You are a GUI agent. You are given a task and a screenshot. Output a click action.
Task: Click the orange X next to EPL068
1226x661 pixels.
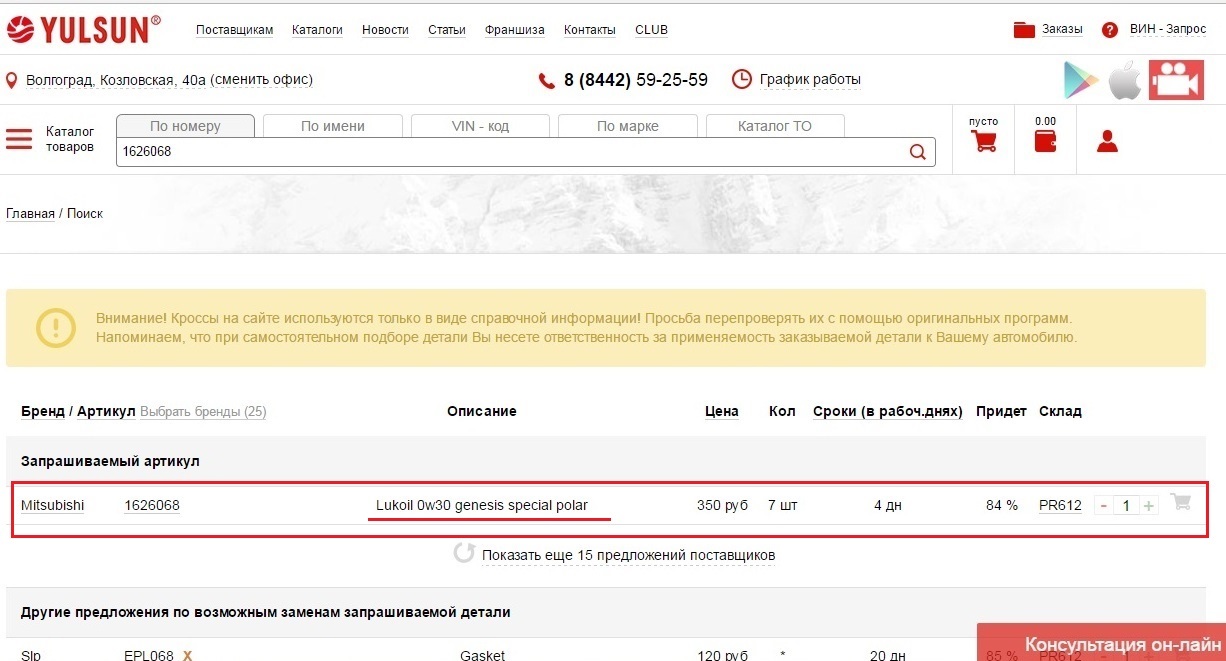[187, 656]
